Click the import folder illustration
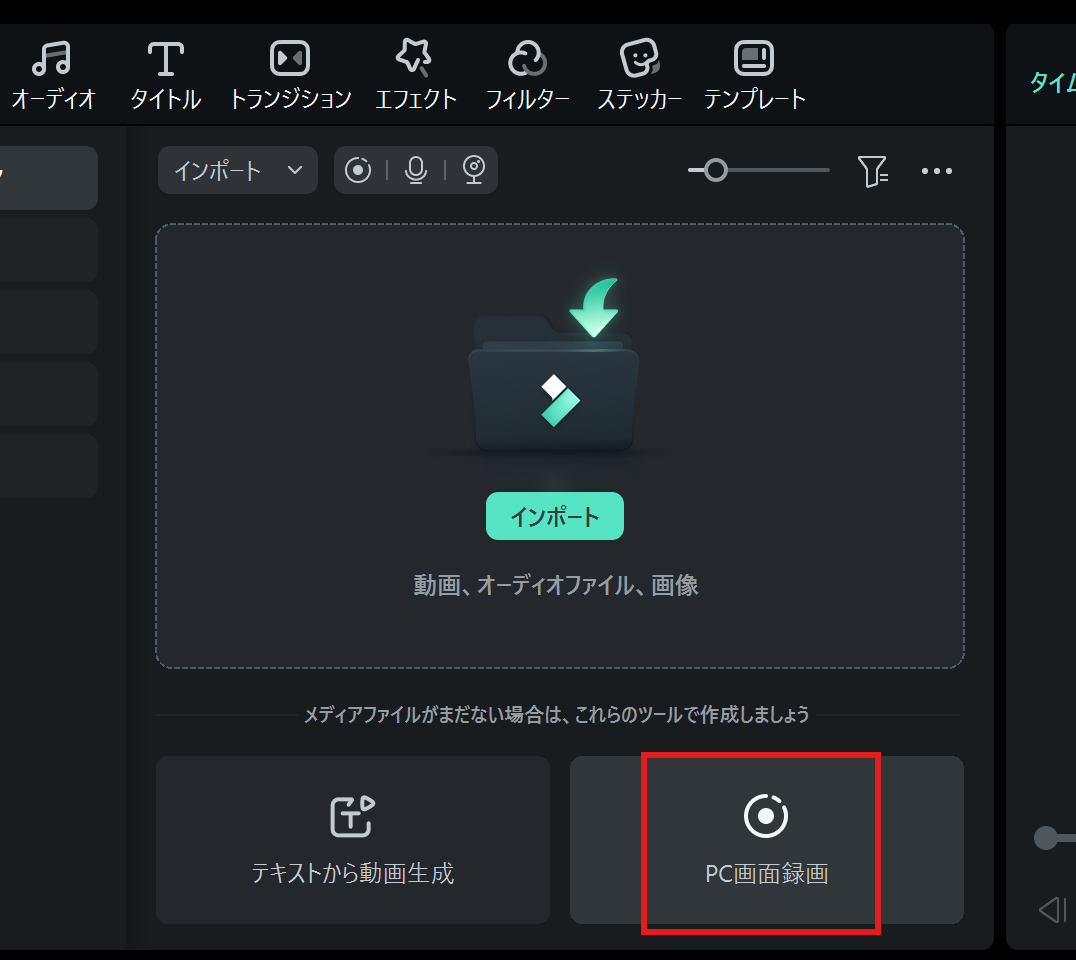The height and width of the screenshot is (960, 1076). (x=554, y=365)
